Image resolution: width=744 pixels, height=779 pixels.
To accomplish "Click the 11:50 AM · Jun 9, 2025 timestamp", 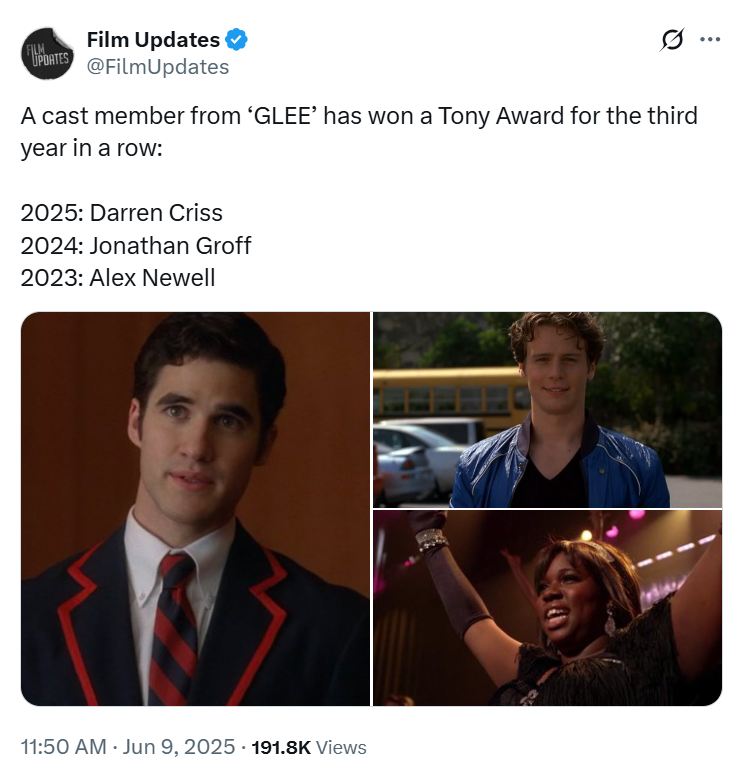I will [128, 747].
